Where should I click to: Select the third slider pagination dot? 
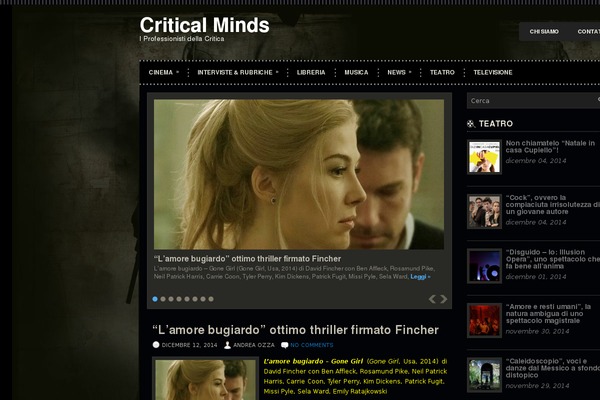pyautogui.click(x=171, y=299)
